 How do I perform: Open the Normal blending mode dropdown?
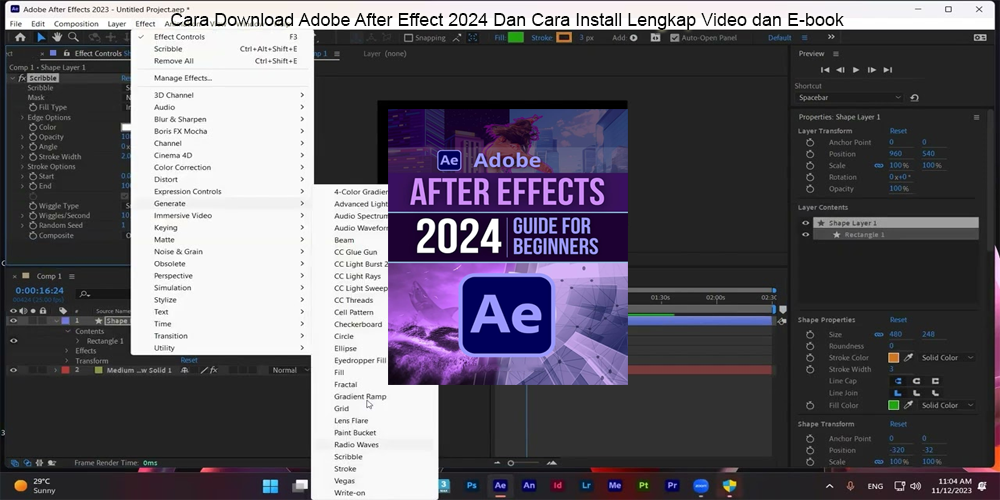pyautogui.click(x=289, y=370)
